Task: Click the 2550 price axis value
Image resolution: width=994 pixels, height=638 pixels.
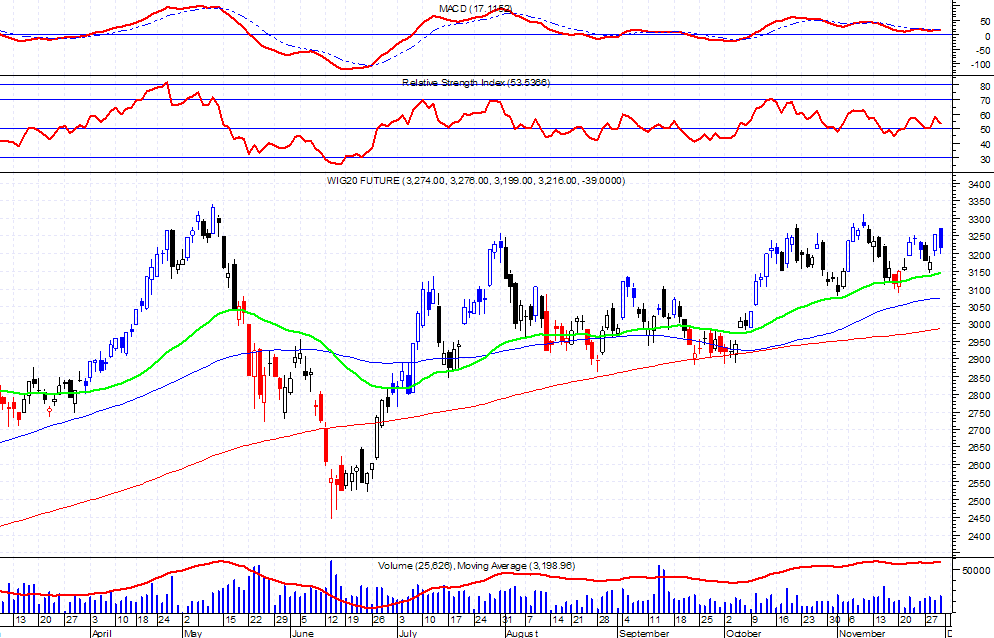Action: [979, 484]
